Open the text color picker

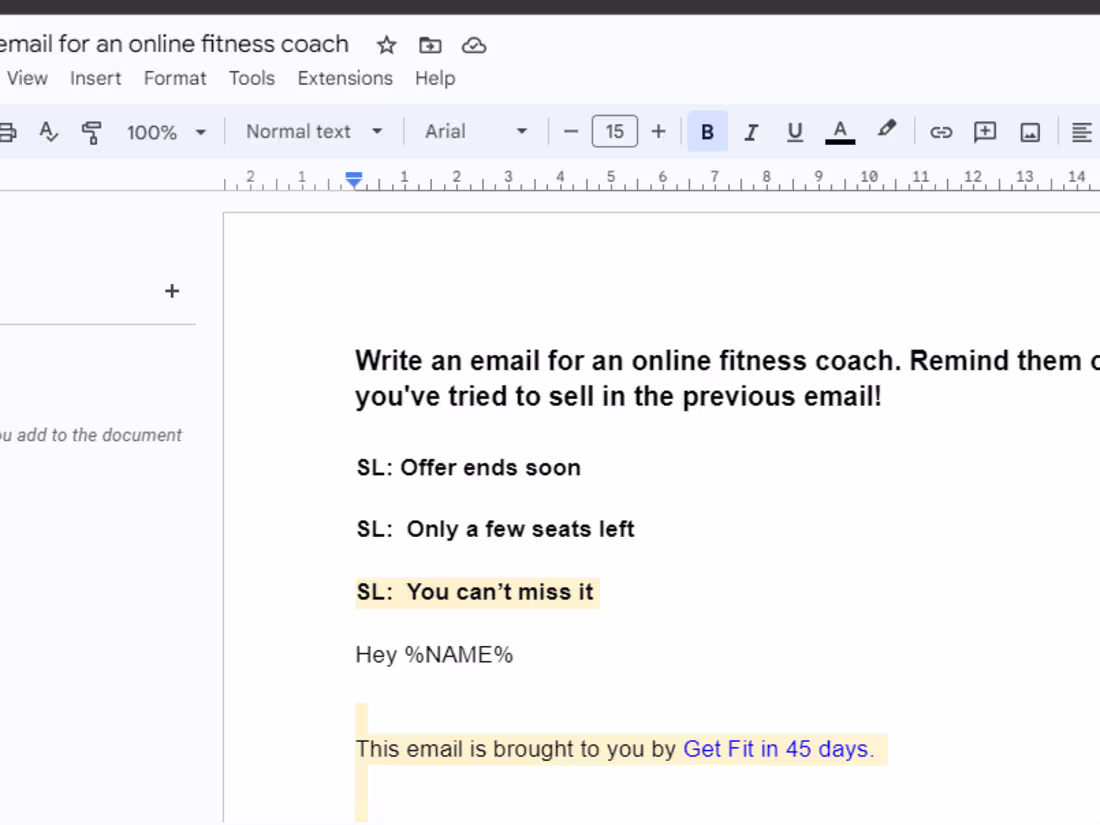click(x=840, y=131)
